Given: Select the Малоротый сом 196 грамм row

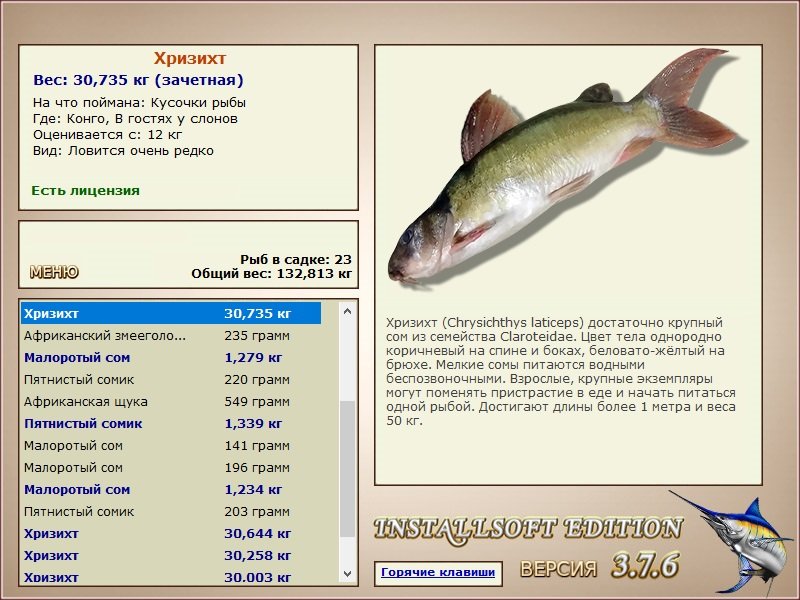Looking at the screenshot, I should point(171,467).
